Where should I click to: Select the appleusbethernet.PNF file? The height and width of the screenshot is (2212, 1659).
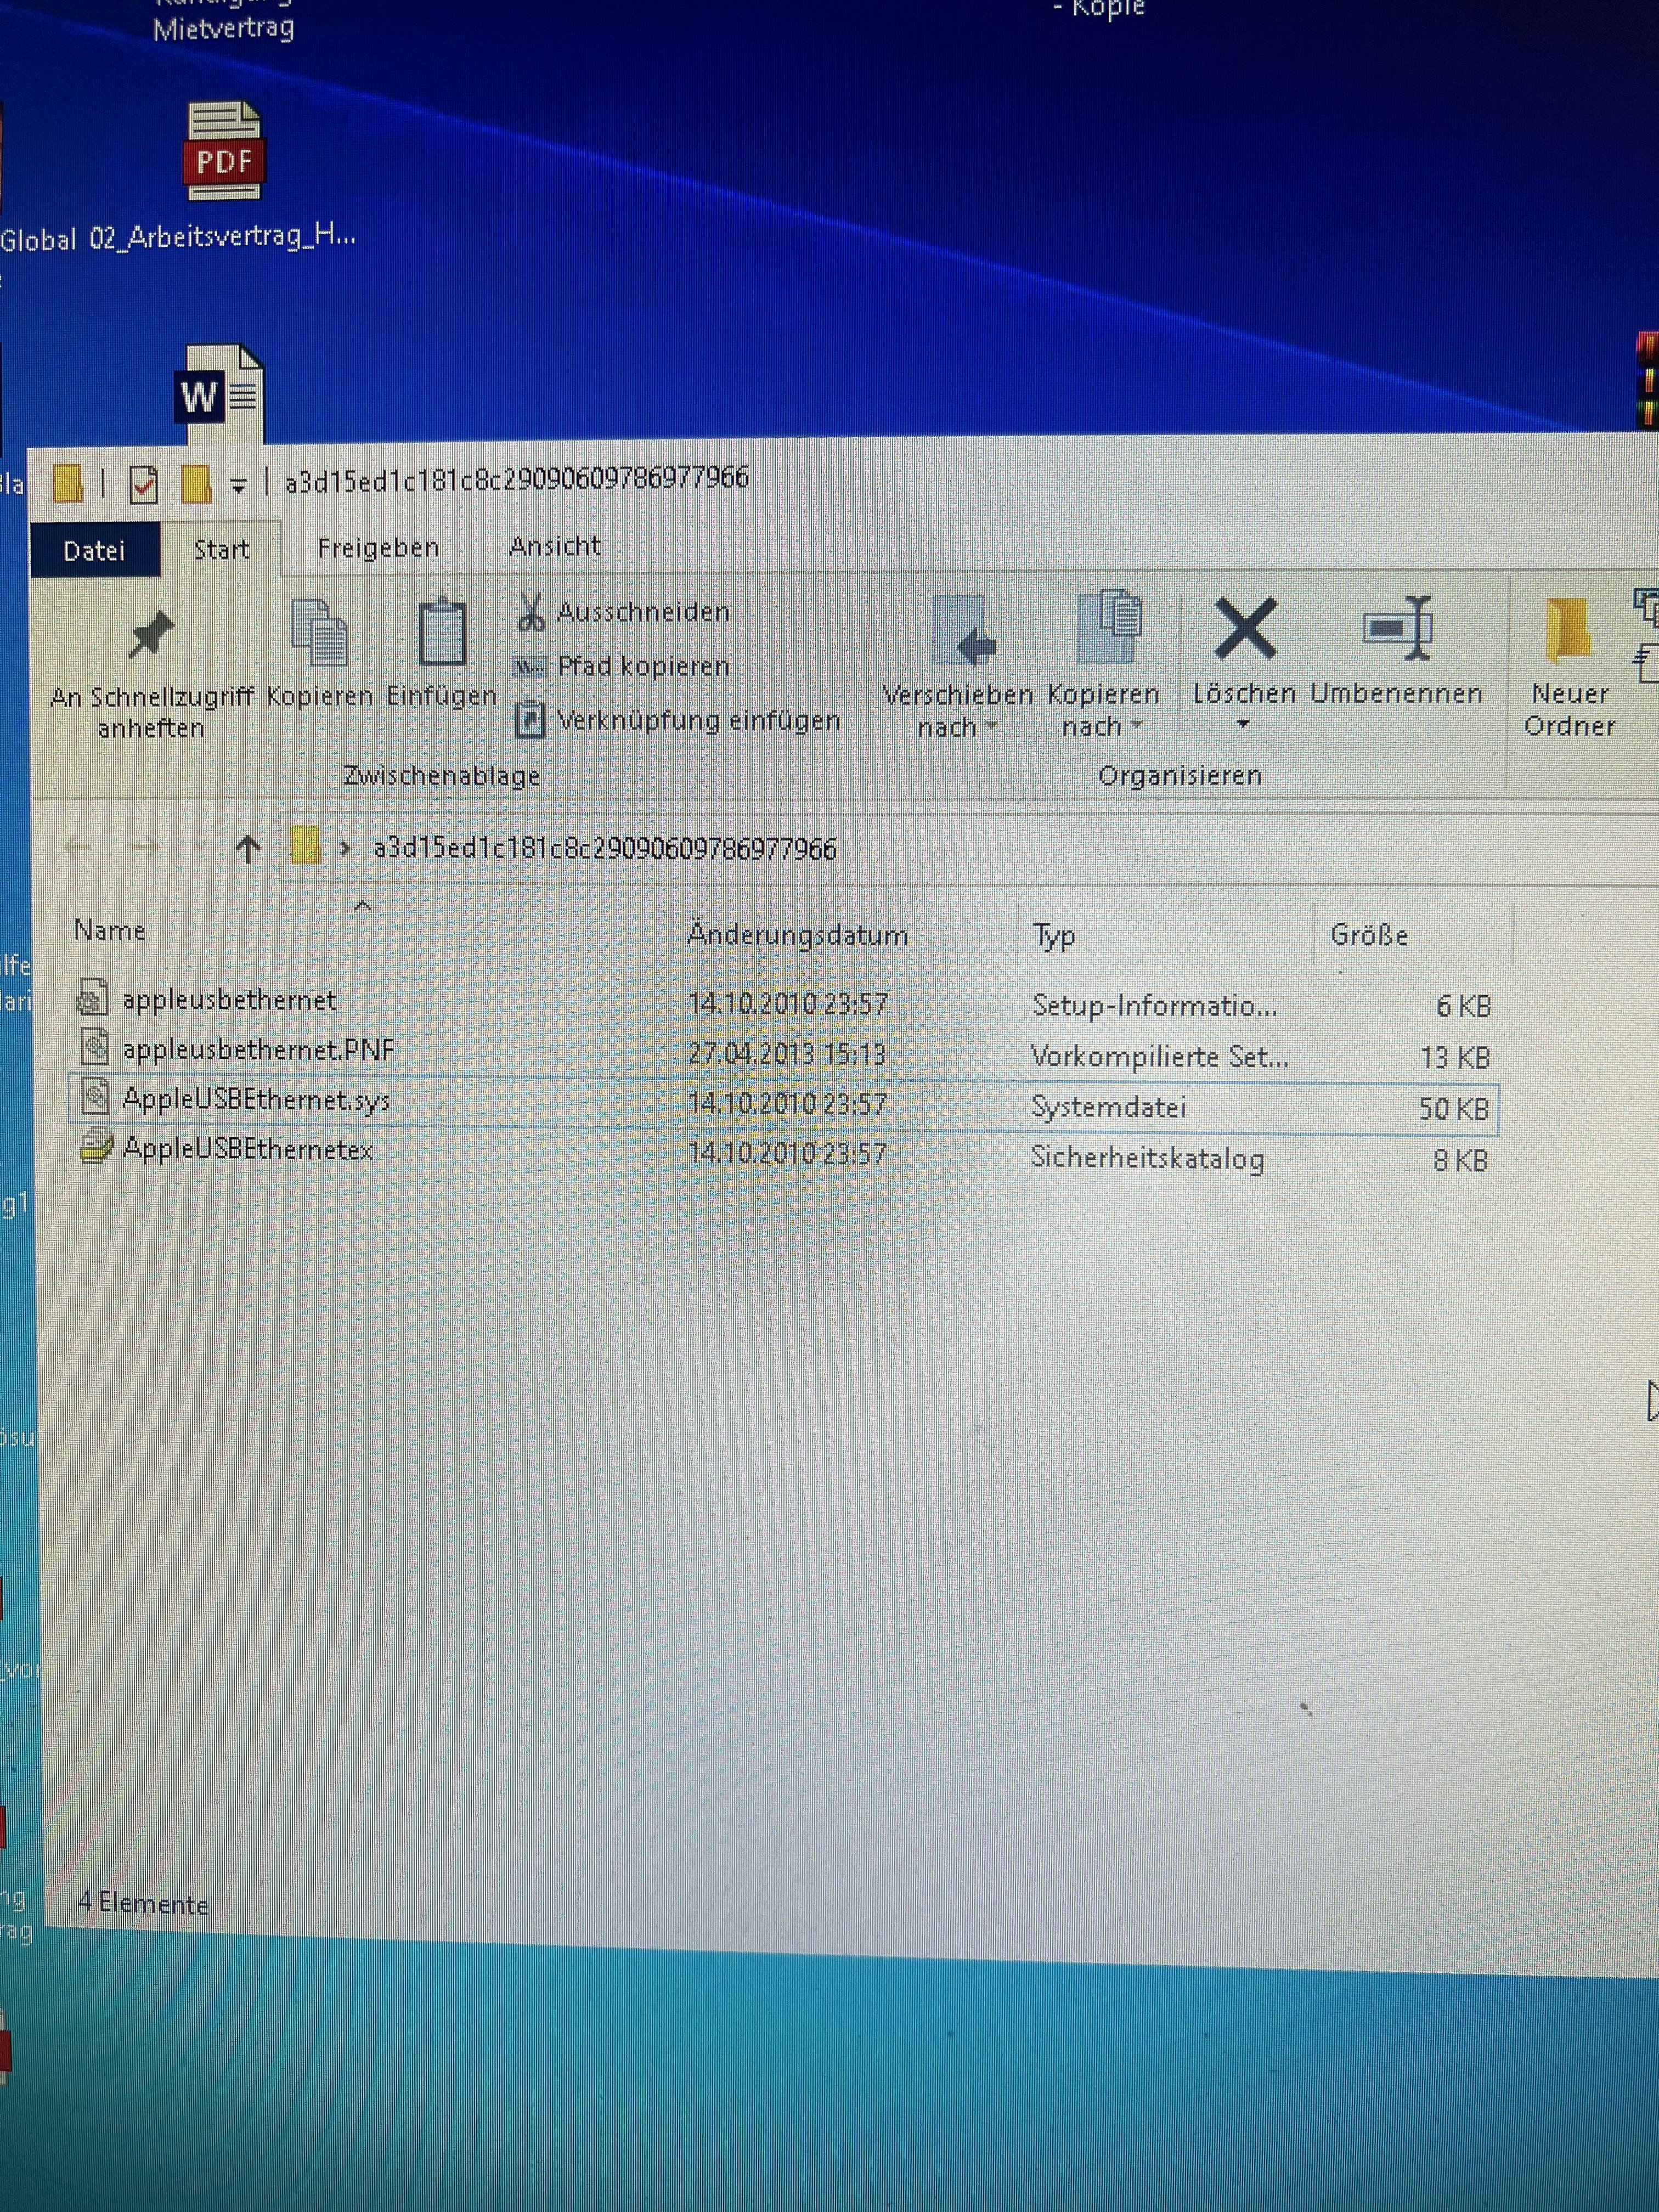258,1050
